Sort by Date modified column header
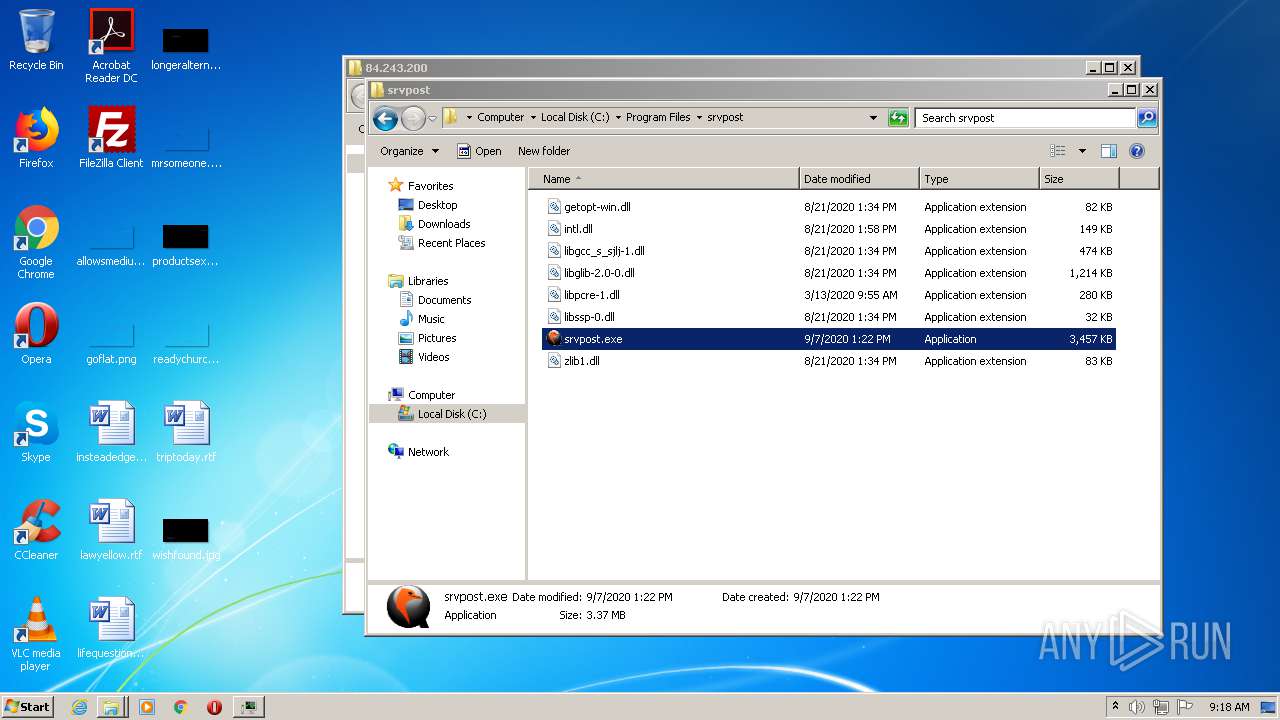The width and height of the screenshot is (1280, 720). tap(859, 179)
